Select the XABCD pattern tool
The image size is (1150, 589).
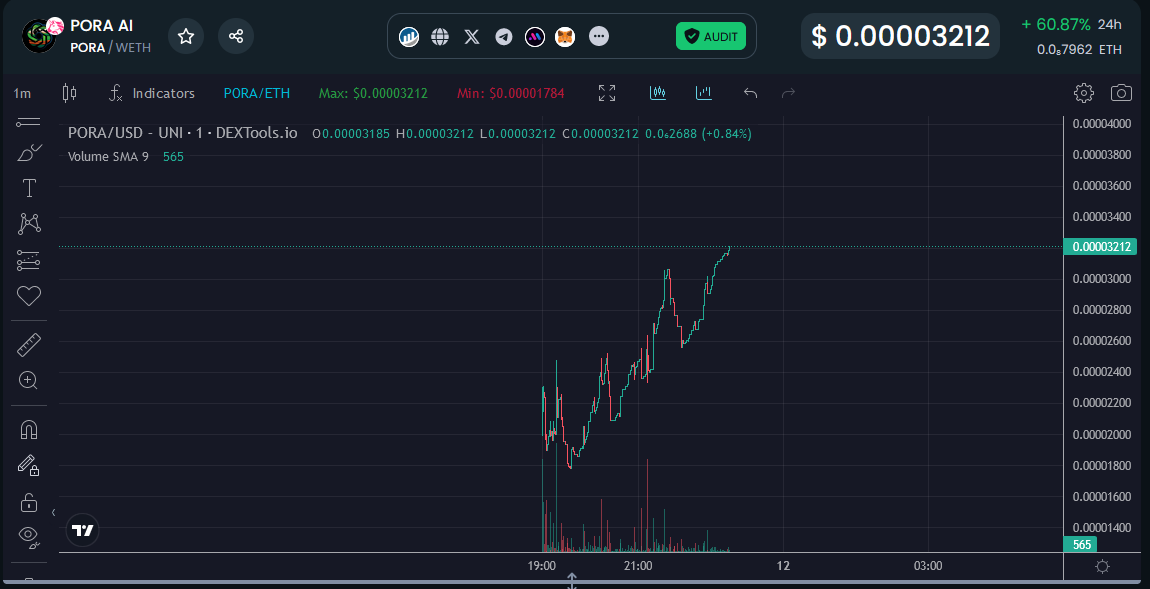tap(29, 224)
